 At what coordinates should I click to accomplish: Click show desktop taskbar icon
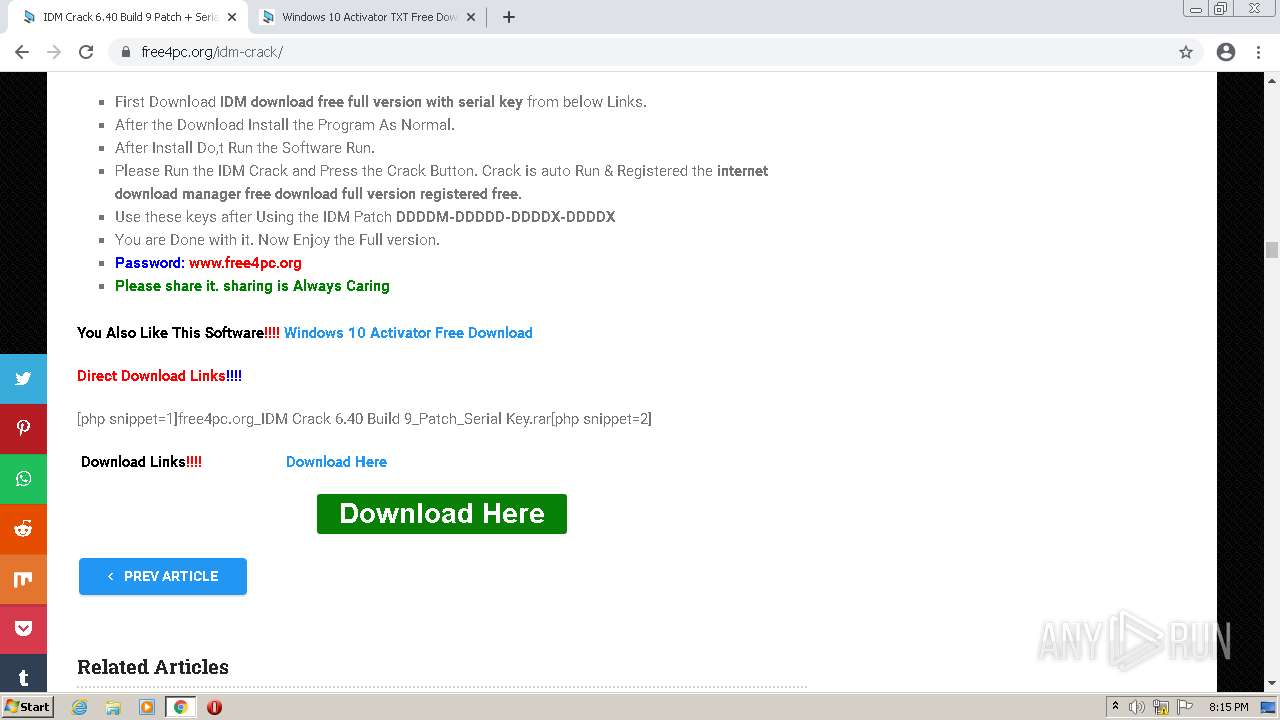pyautogui.click(x=1268, y=707)
